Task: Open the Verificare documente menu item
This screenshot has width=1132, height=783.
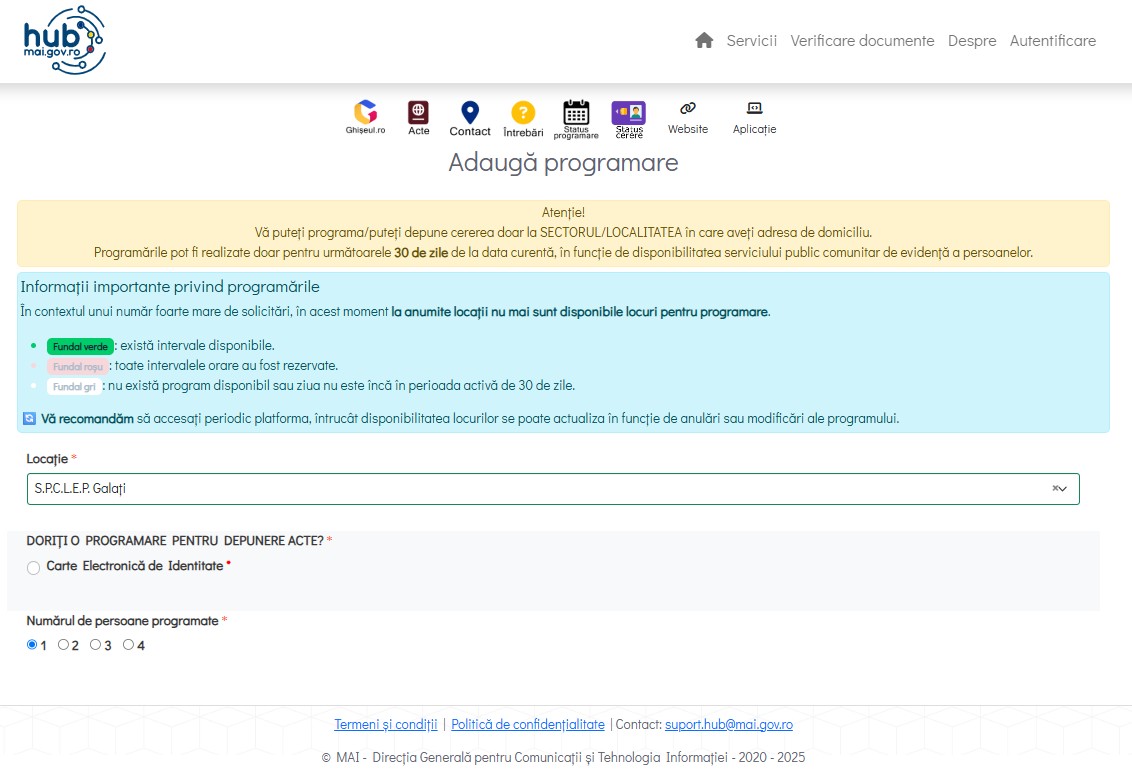Action: (862, 40)
